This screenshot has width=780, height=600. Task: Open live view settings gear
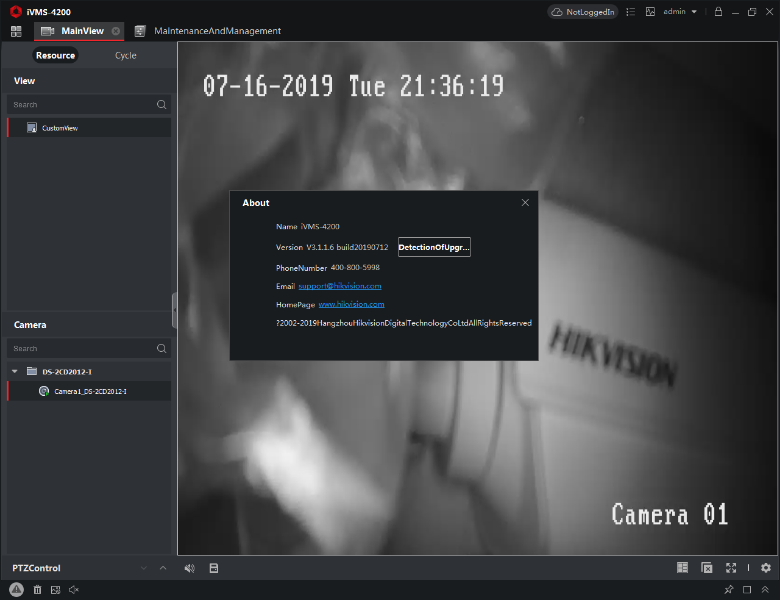click(766, 568)
